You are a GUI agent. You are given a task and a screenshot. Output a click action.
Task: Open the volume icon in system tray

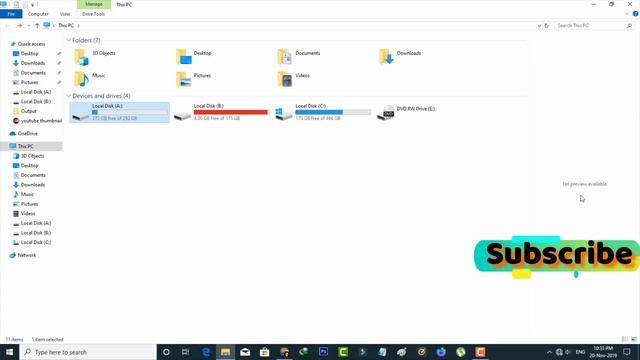568,352
